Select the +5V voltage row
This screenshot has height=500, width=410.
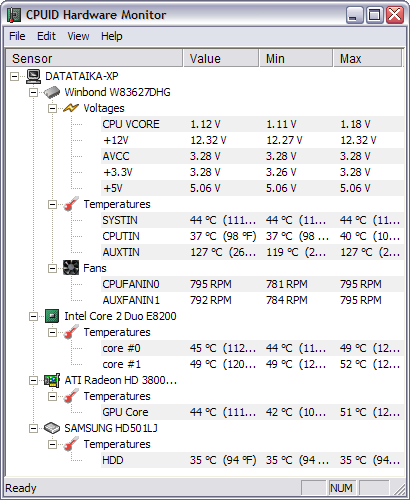point(252,188)
